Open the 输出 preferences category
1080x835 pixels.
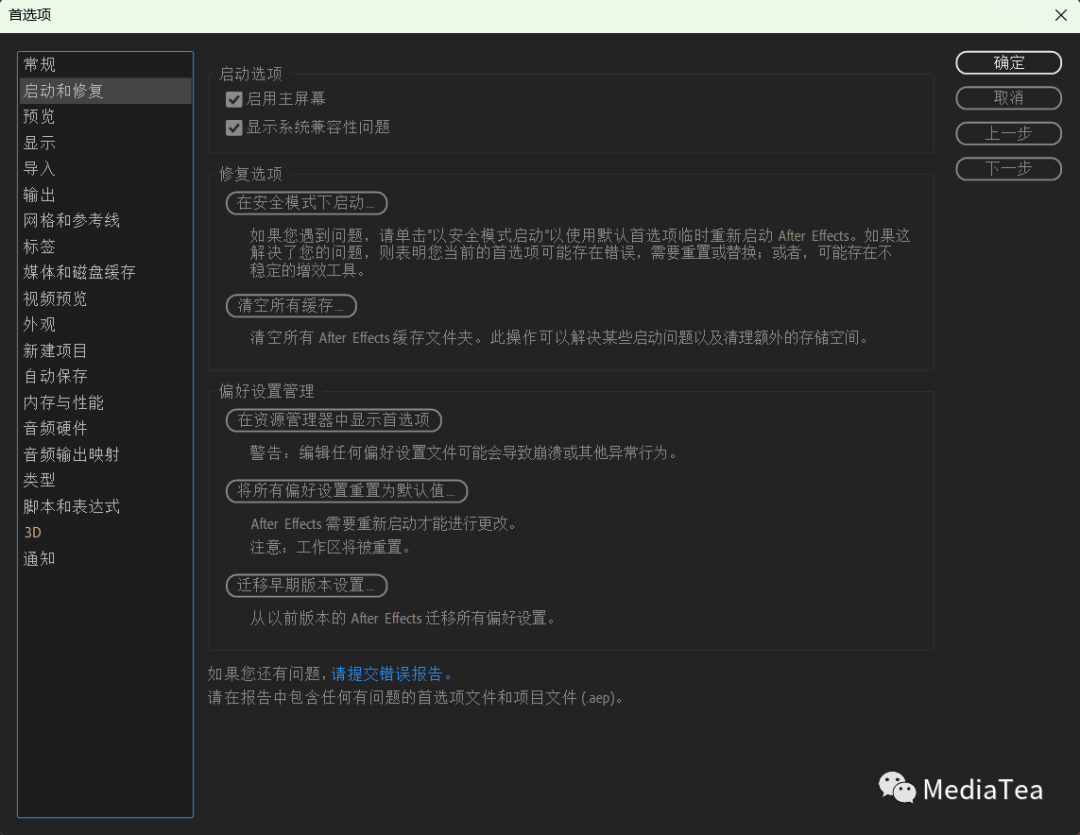coord(105,195)
